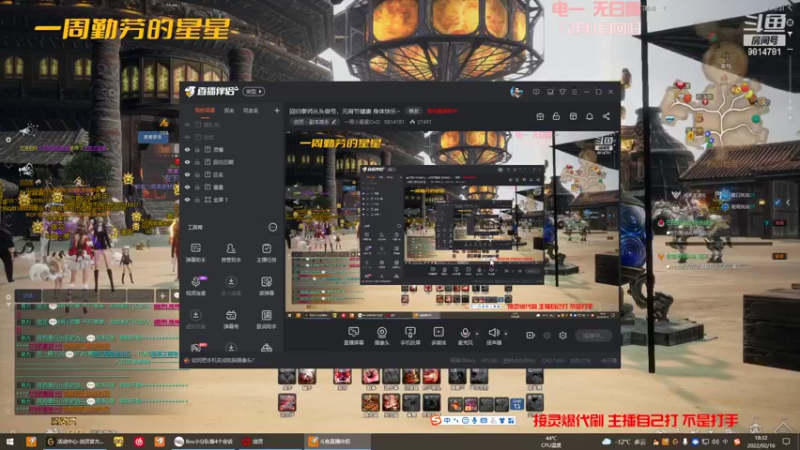Toggle visibility of 回归日期 source

(x=187, y=162)
